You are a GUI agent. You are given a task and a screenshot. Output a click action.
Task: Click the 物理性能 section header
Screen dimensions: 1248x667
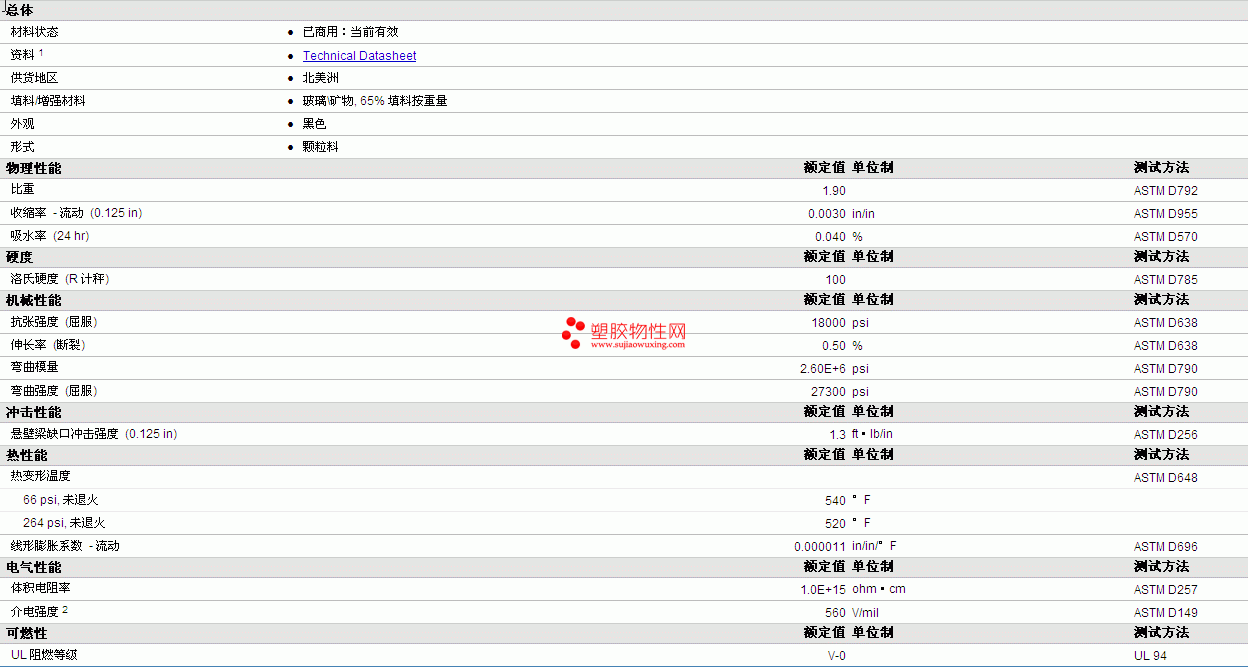tap(34, 168)
